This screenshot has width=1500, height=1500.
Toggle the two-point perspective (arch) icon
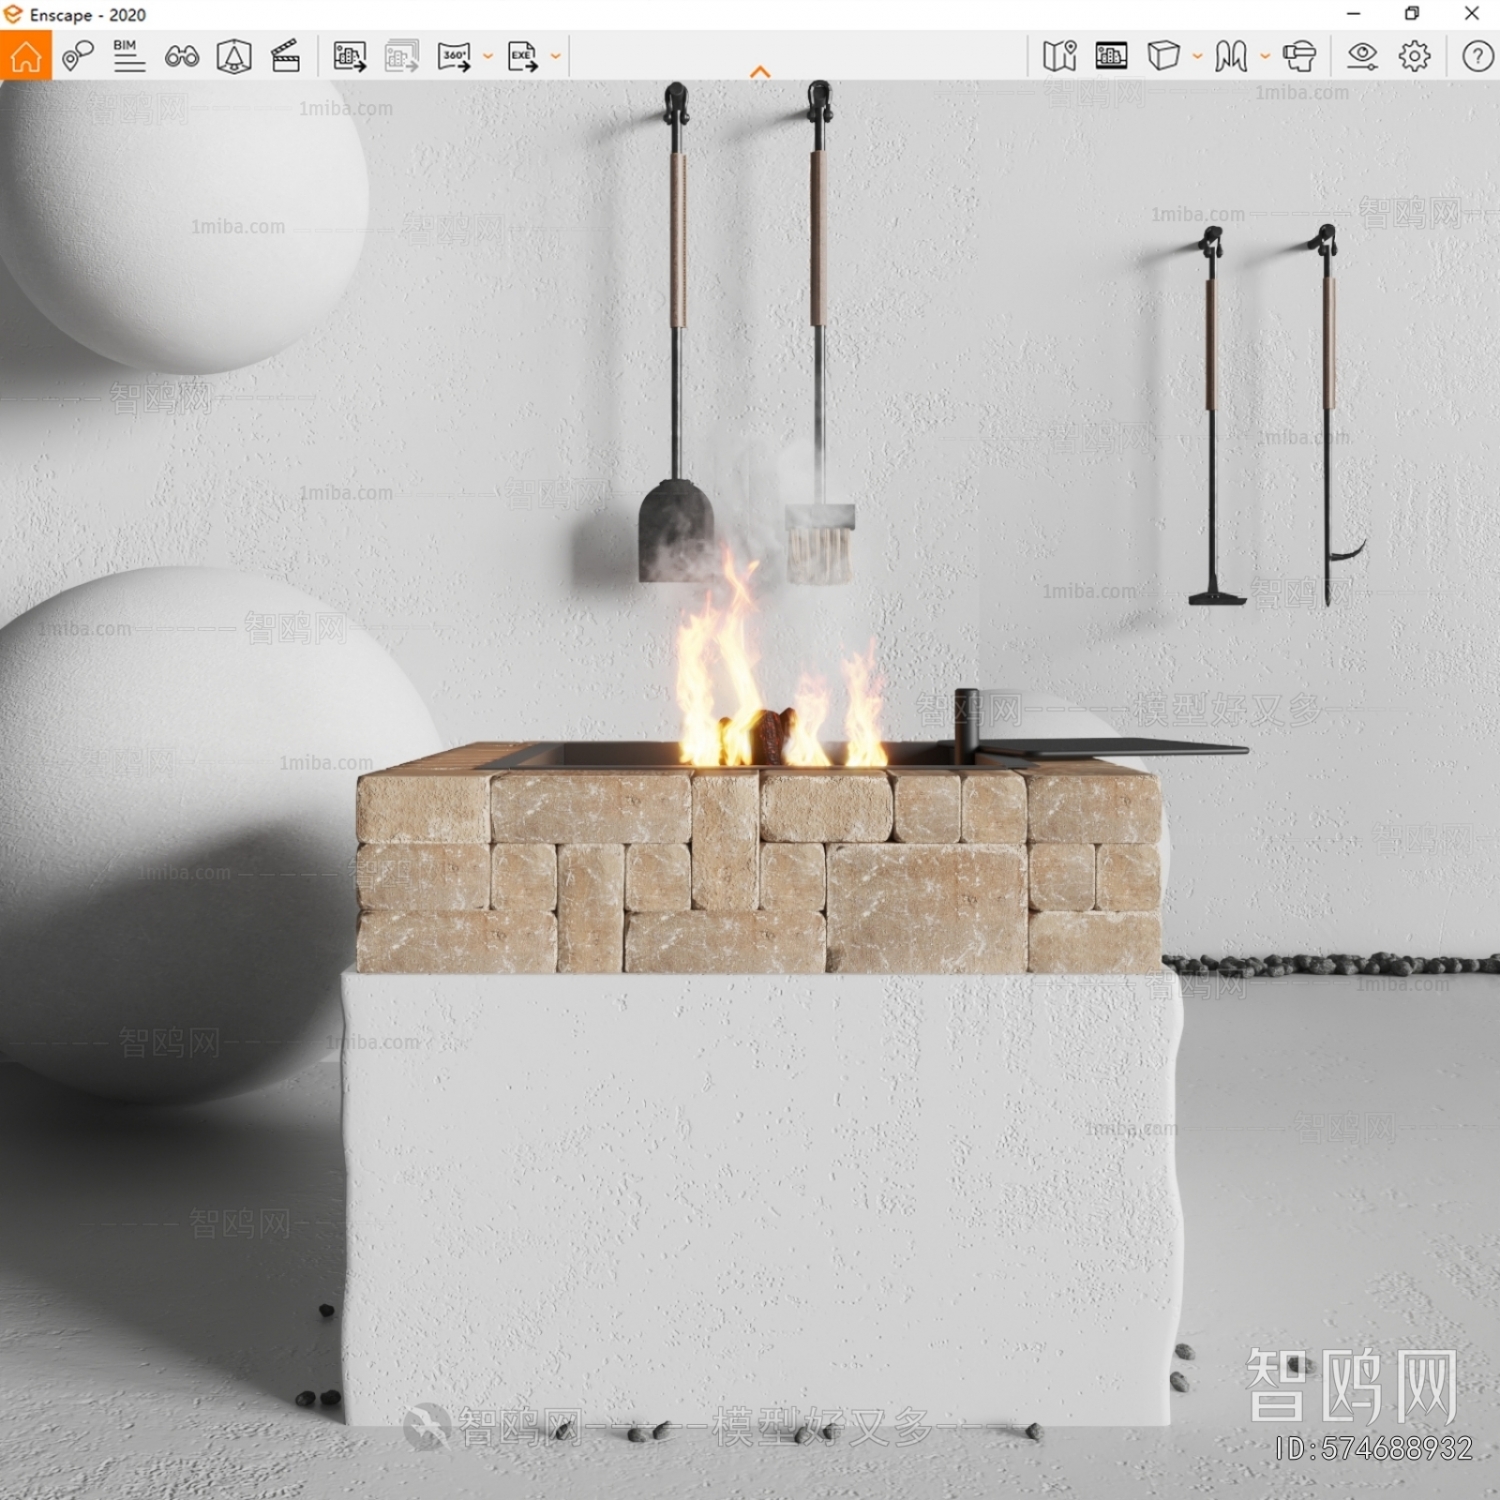(x=1231, y=56)
